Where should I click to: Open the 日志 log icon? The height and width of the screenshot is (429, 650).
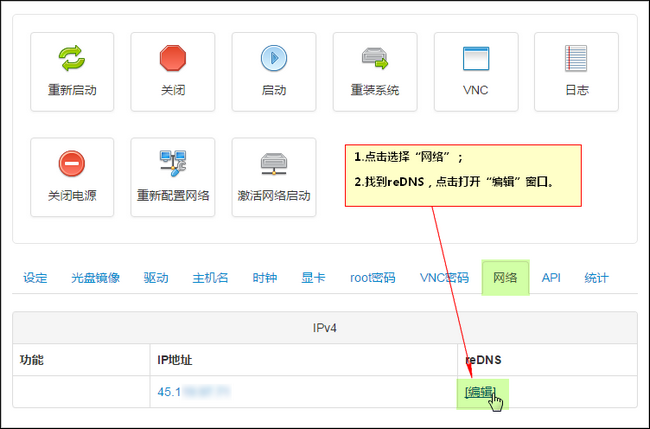(577, 59)
